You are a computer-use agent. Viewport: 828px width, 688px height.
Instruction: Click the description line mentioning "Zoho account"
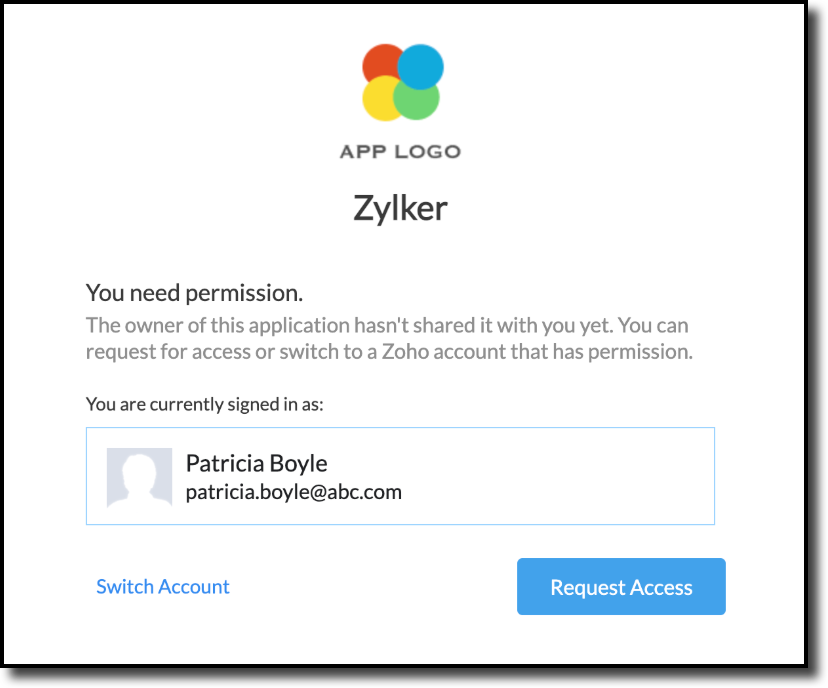click(x=389, y=351)
